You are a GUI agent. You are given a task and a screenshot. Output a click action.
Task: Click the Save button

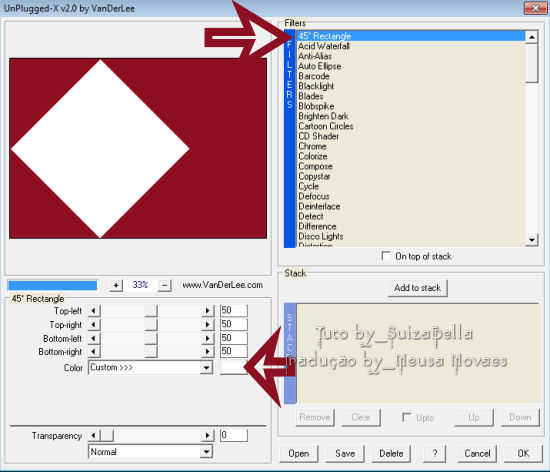(345, 454)
